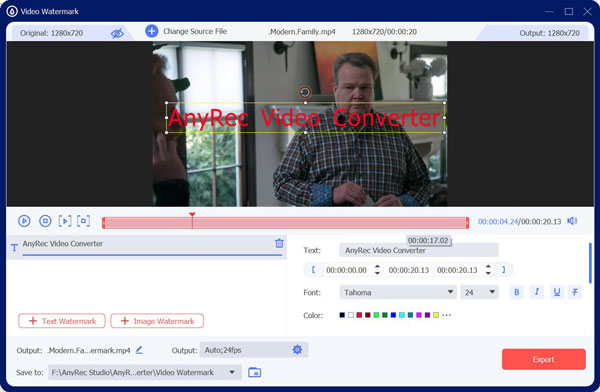This screenshot has width=600, height=392.
Task: Toggle bold formatting
Action: [x=517, y=292]
